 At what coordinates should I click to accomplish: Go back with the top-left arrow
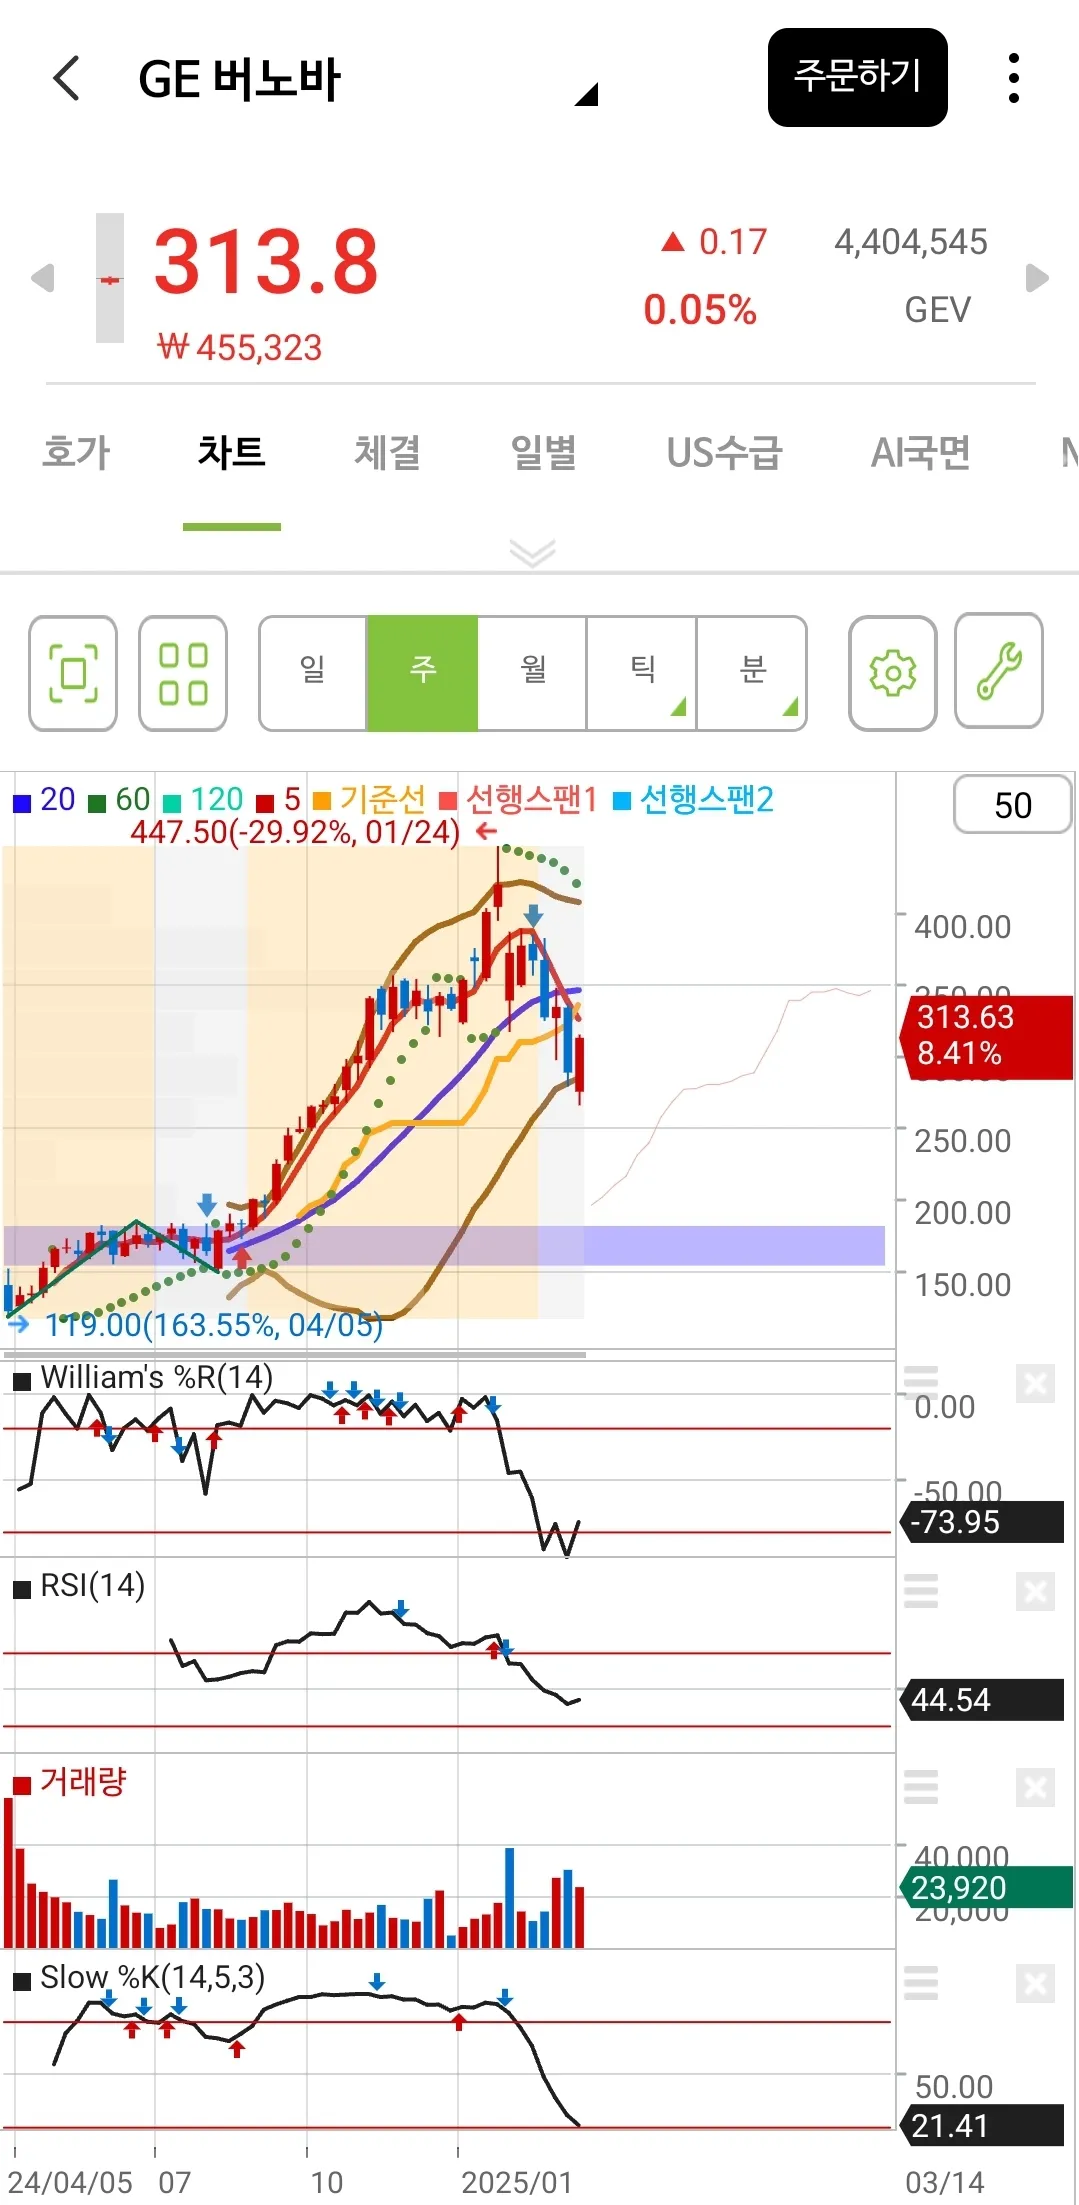pos(66,78)
